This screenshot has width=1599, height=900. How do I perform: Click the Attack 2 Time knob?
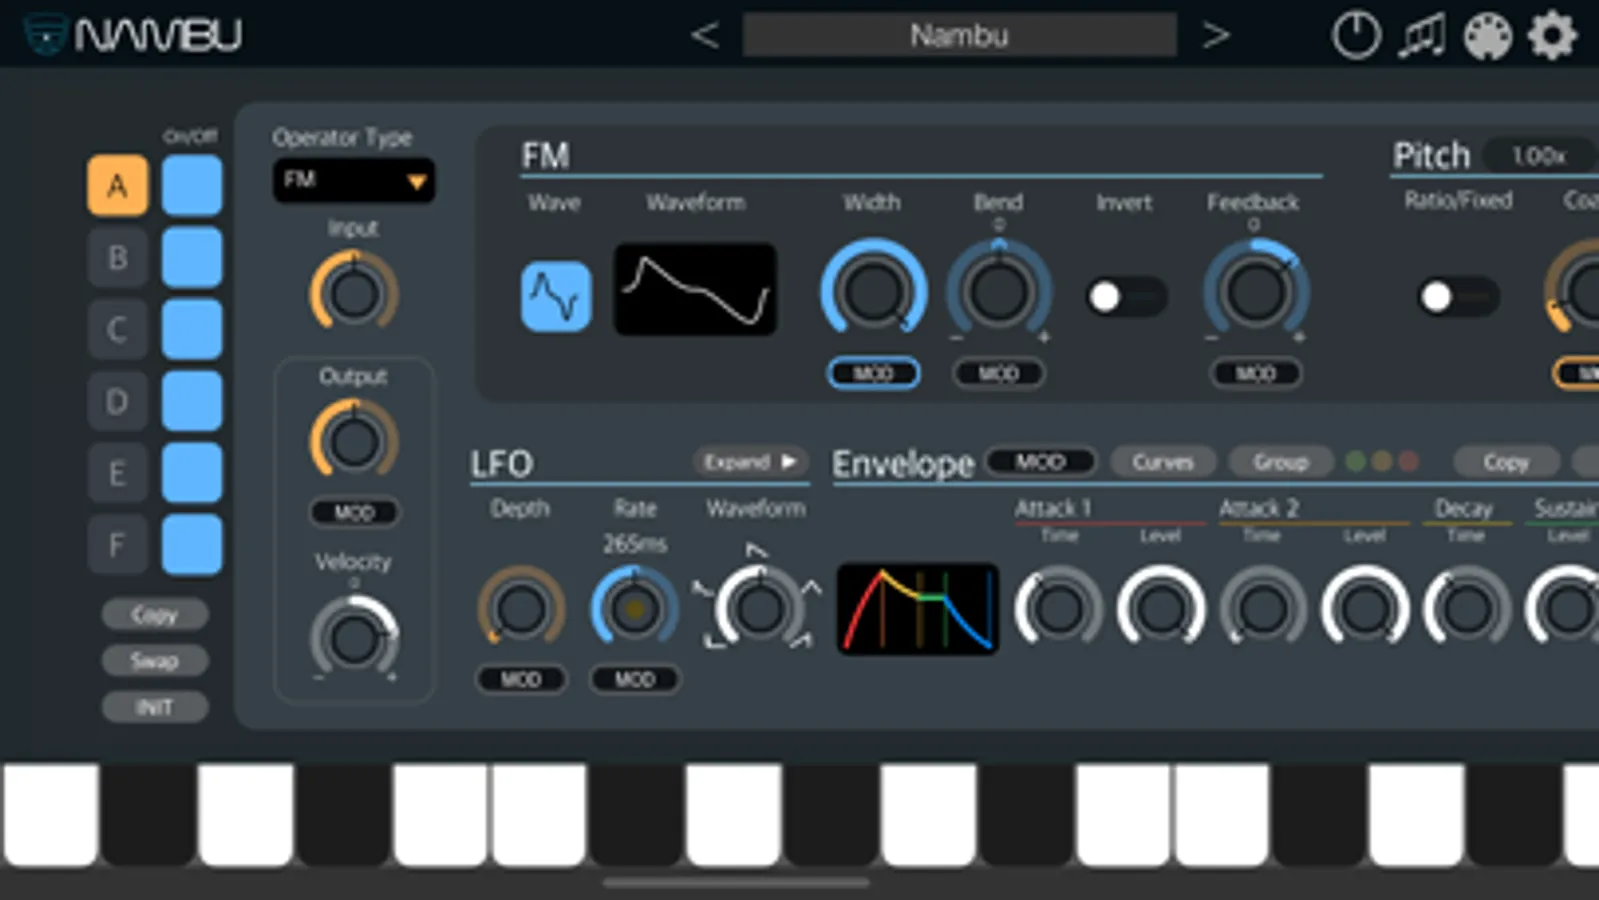tap(1262, 608)
